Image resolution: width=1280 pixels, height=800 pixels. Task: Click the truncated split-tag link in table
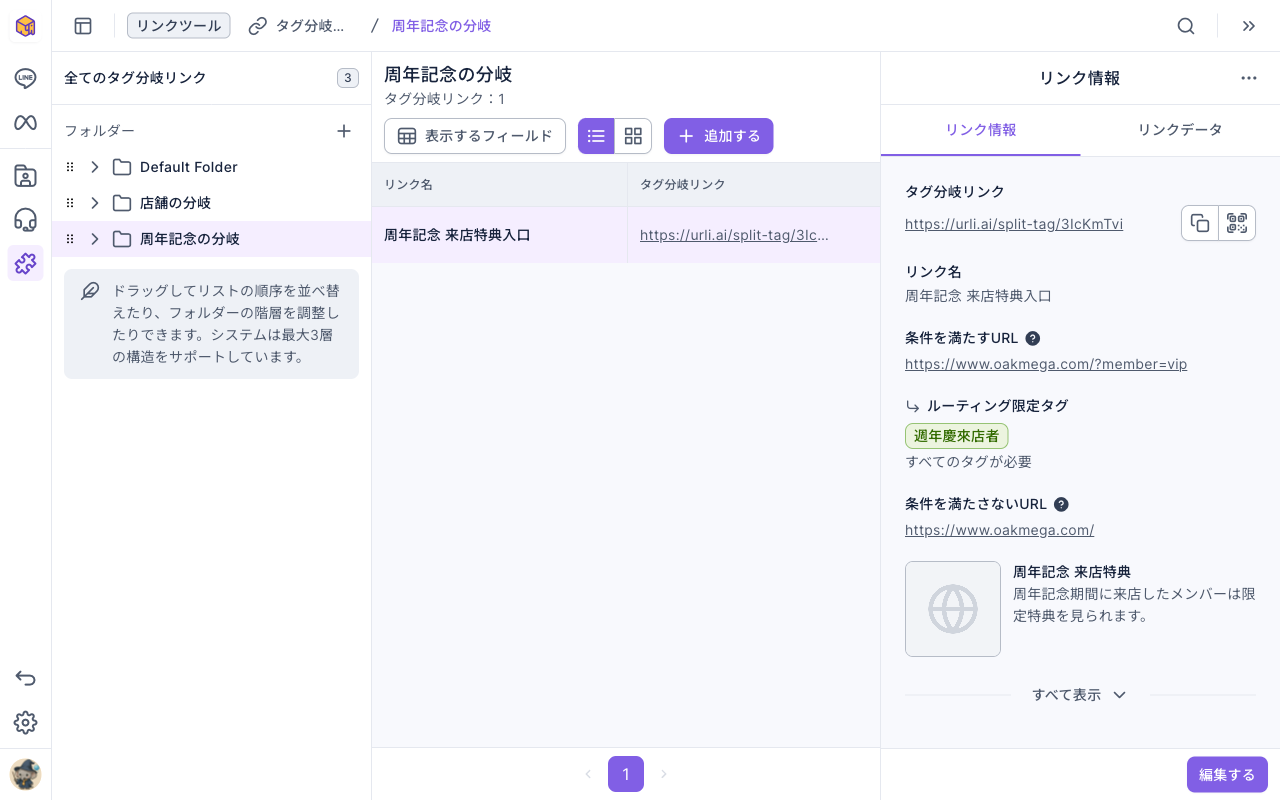tap(735, 235)
